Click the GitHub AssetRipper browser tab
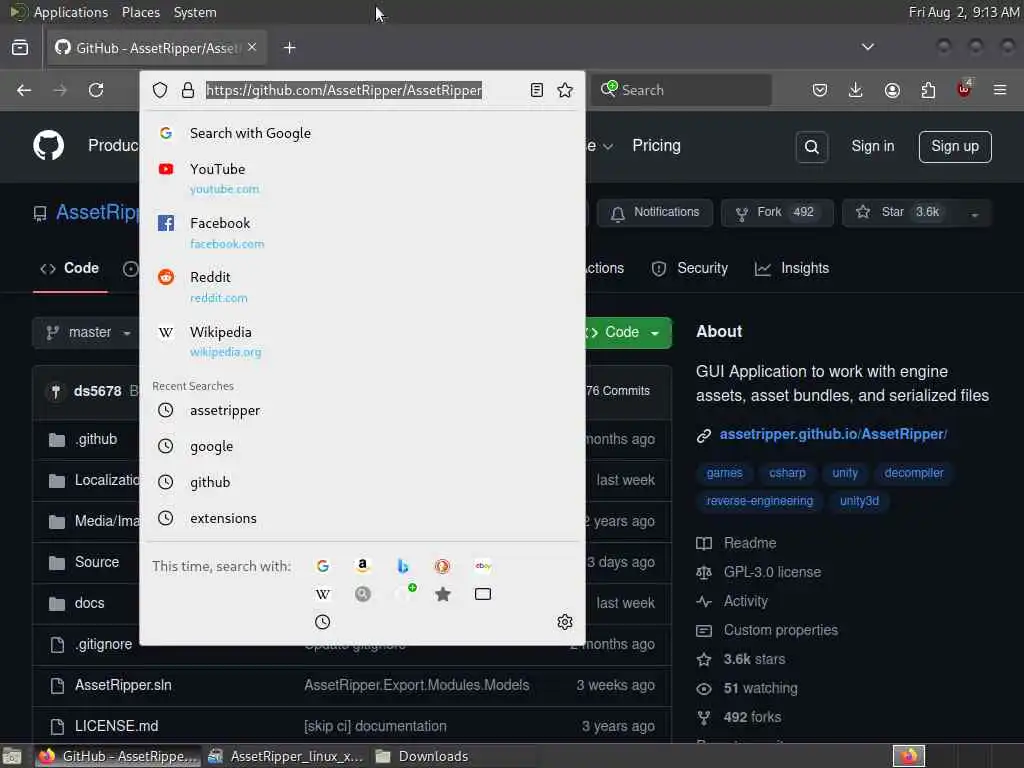The height and width of the screenshot is (768, 1024). [x=157, y=48]
